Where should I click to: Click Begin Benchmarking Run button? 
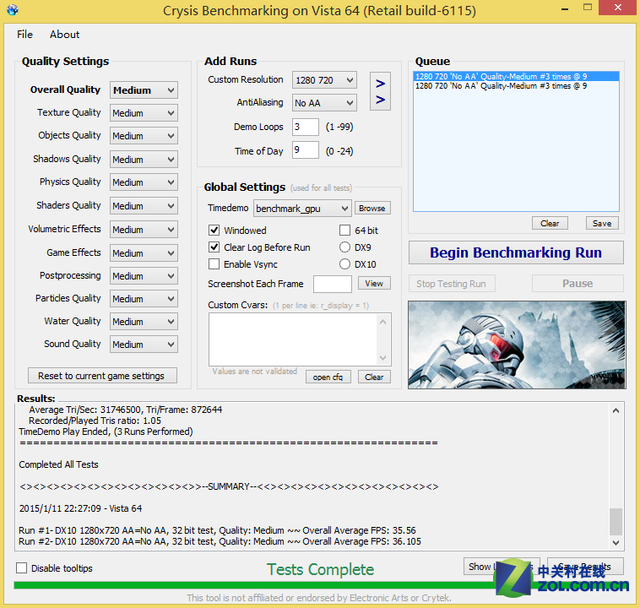point(516,252)
